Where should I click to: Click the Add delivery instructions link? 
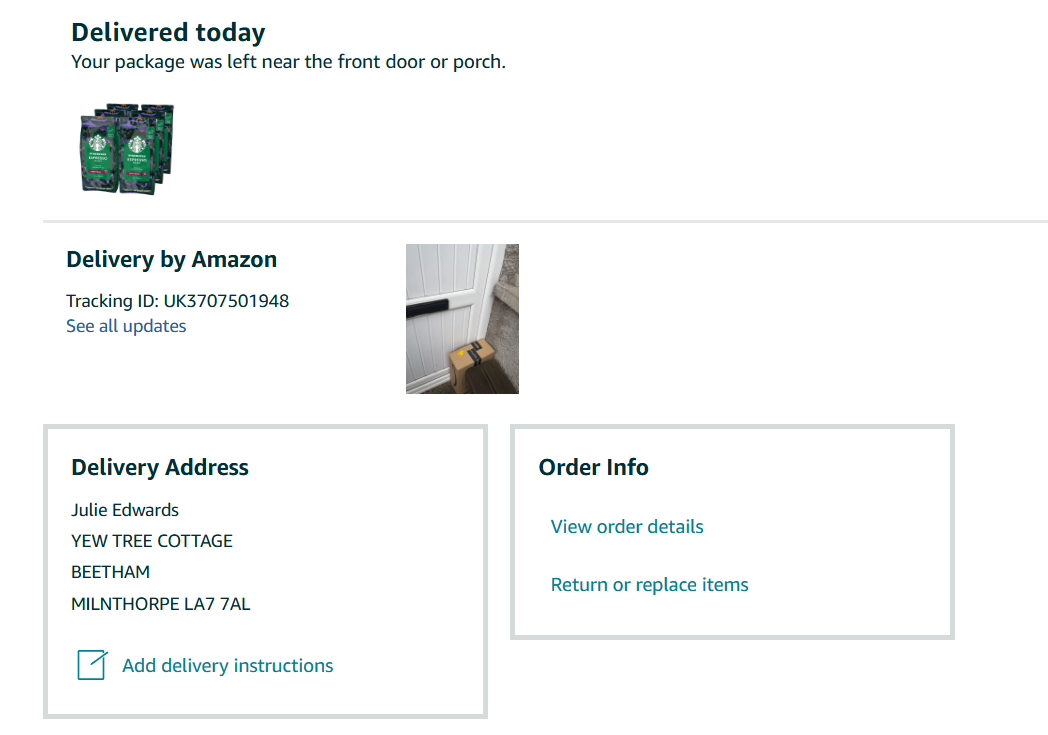[x=228, y=666]
